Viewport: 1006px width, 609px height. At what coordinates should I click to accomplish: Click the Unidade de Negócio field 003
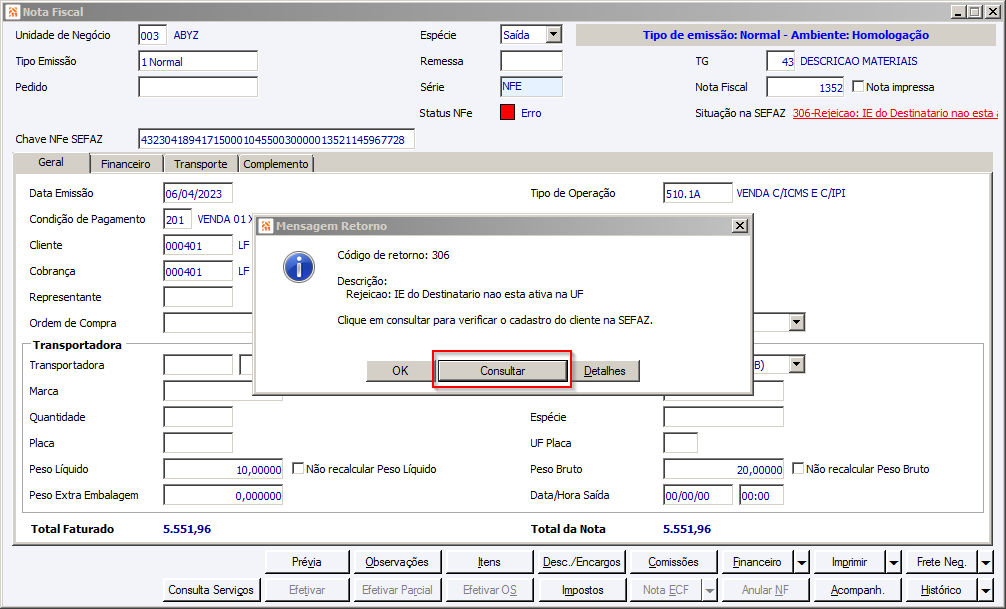pyautogui.click(x=153, y=35)
